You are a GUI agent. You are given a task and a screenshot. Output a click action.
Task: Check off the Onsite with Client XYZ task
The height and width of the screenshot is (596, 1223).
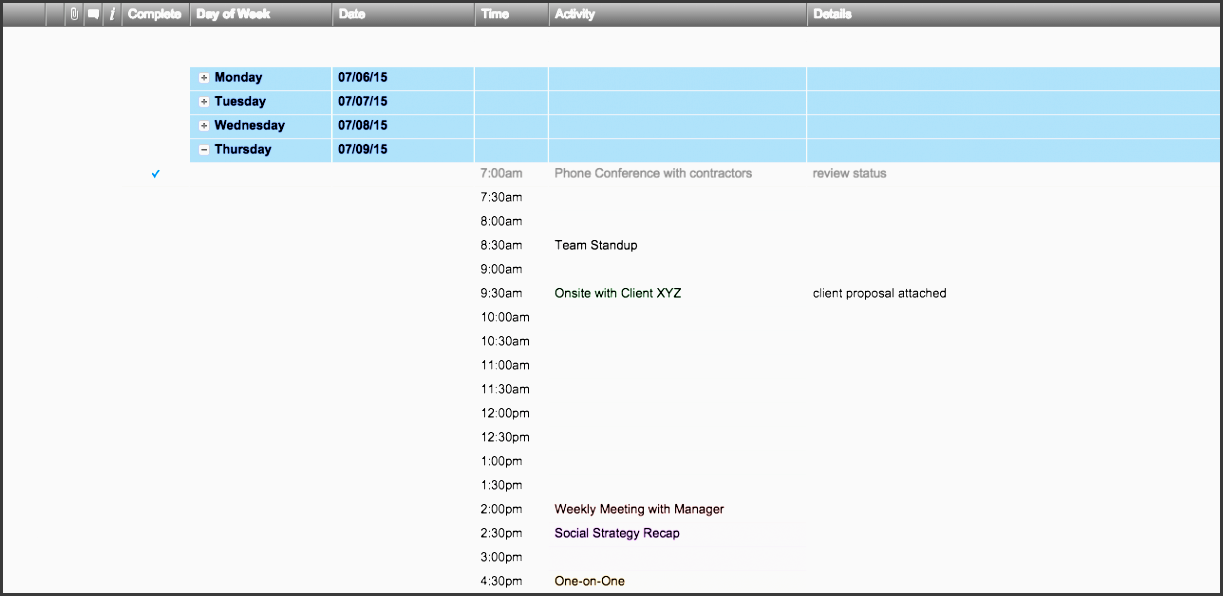pyautogui.click(x=156, y=293)
